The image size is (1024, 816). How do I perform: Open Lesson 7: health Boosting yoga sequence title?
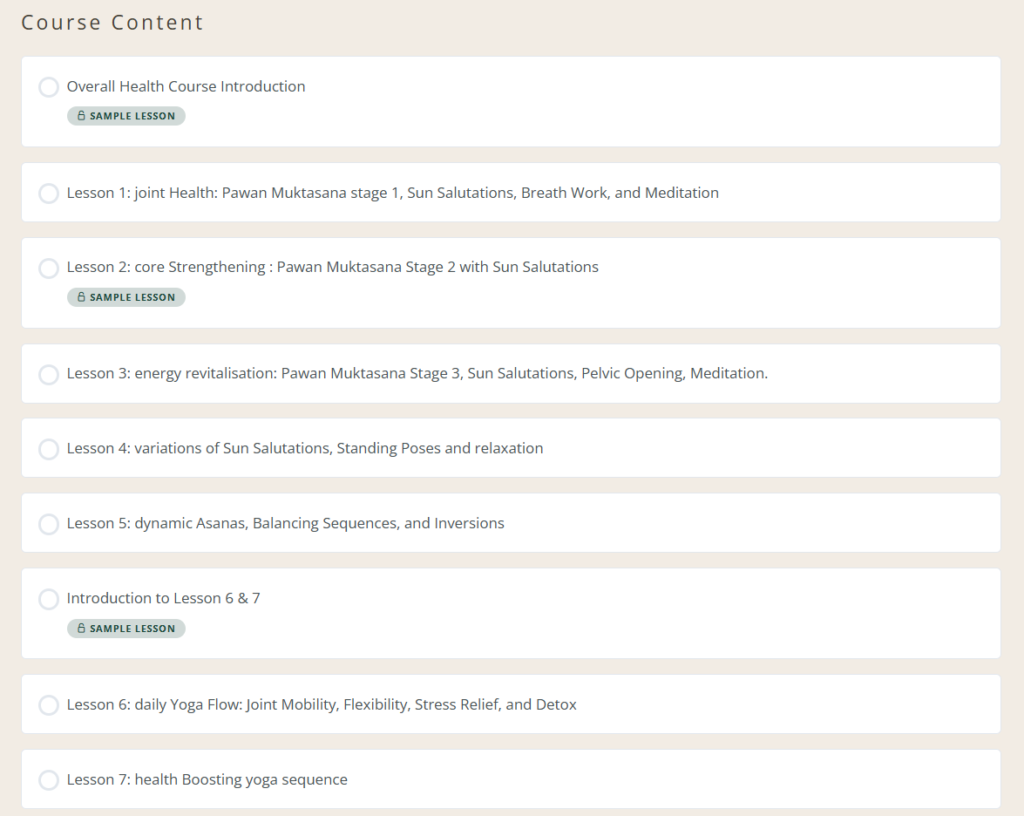(207, 780)
